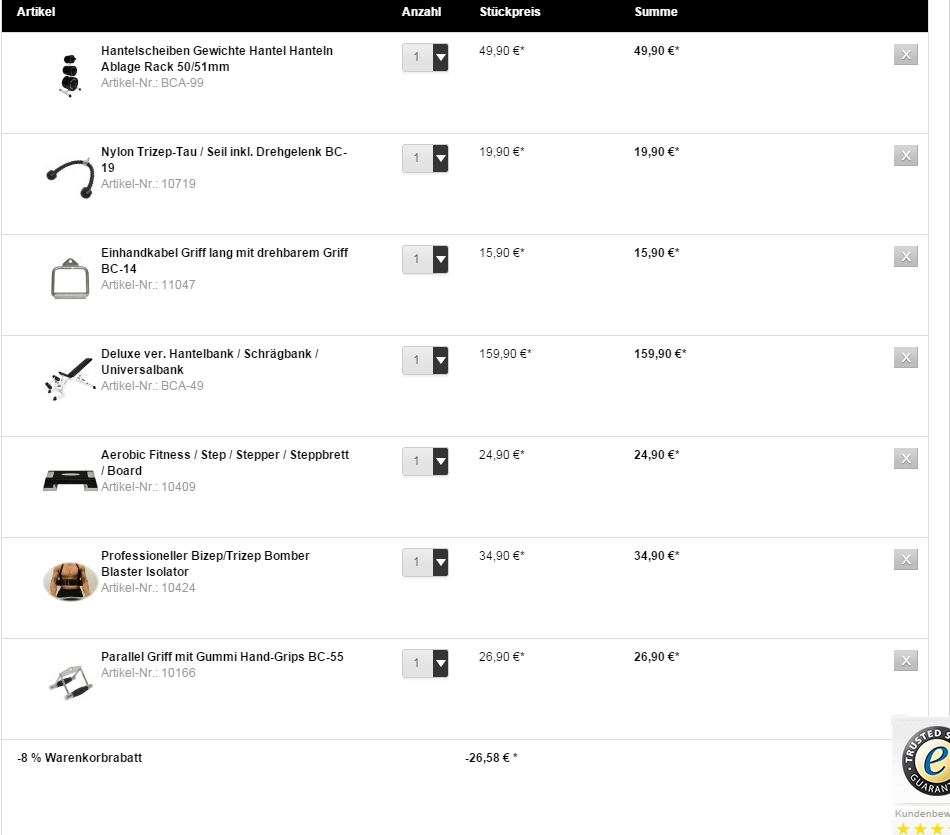950x835 pixels.
Task: Open the Trusted Shops guarantee badge
Action: 926,760
